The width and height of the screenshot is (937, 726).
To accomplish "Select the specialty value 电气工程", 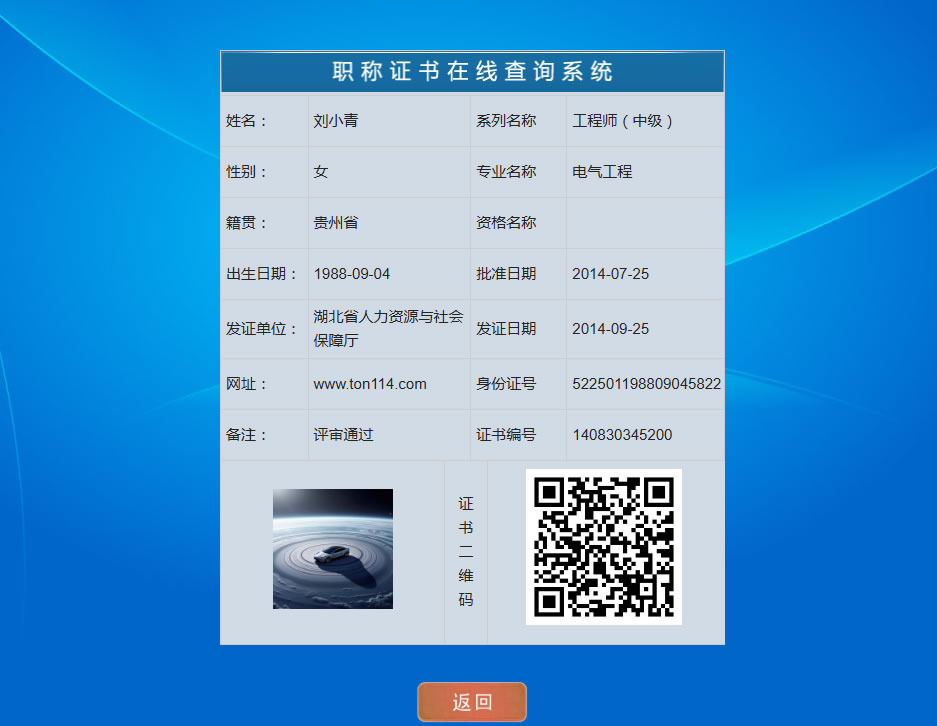I will coord(602,172).
